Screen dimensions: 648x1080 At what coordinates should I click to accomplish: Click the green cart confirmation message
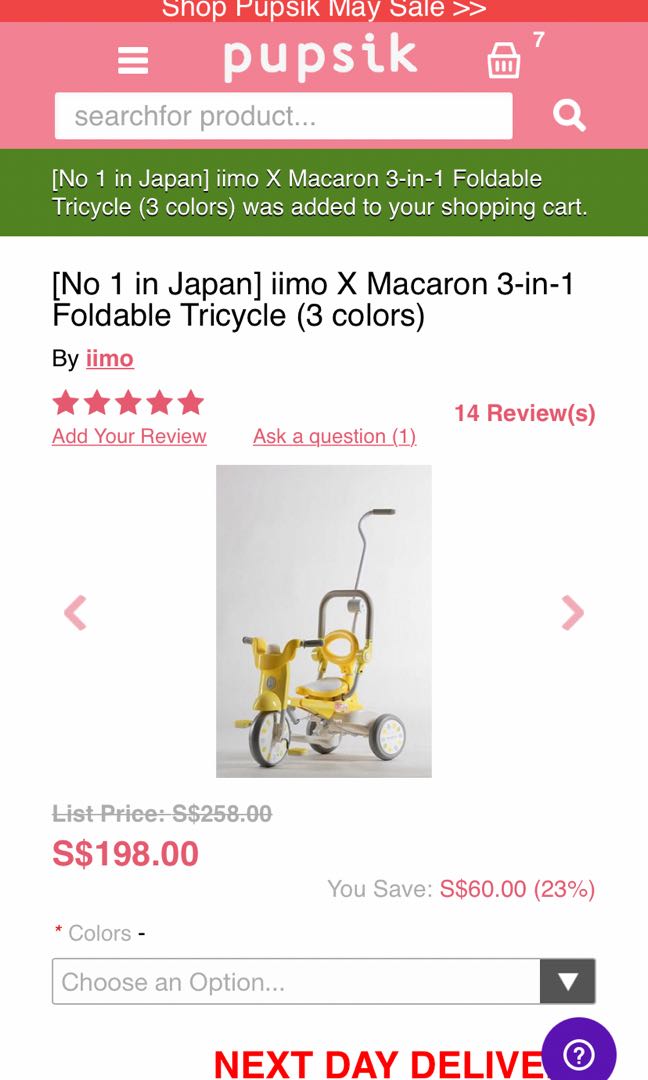324,193
